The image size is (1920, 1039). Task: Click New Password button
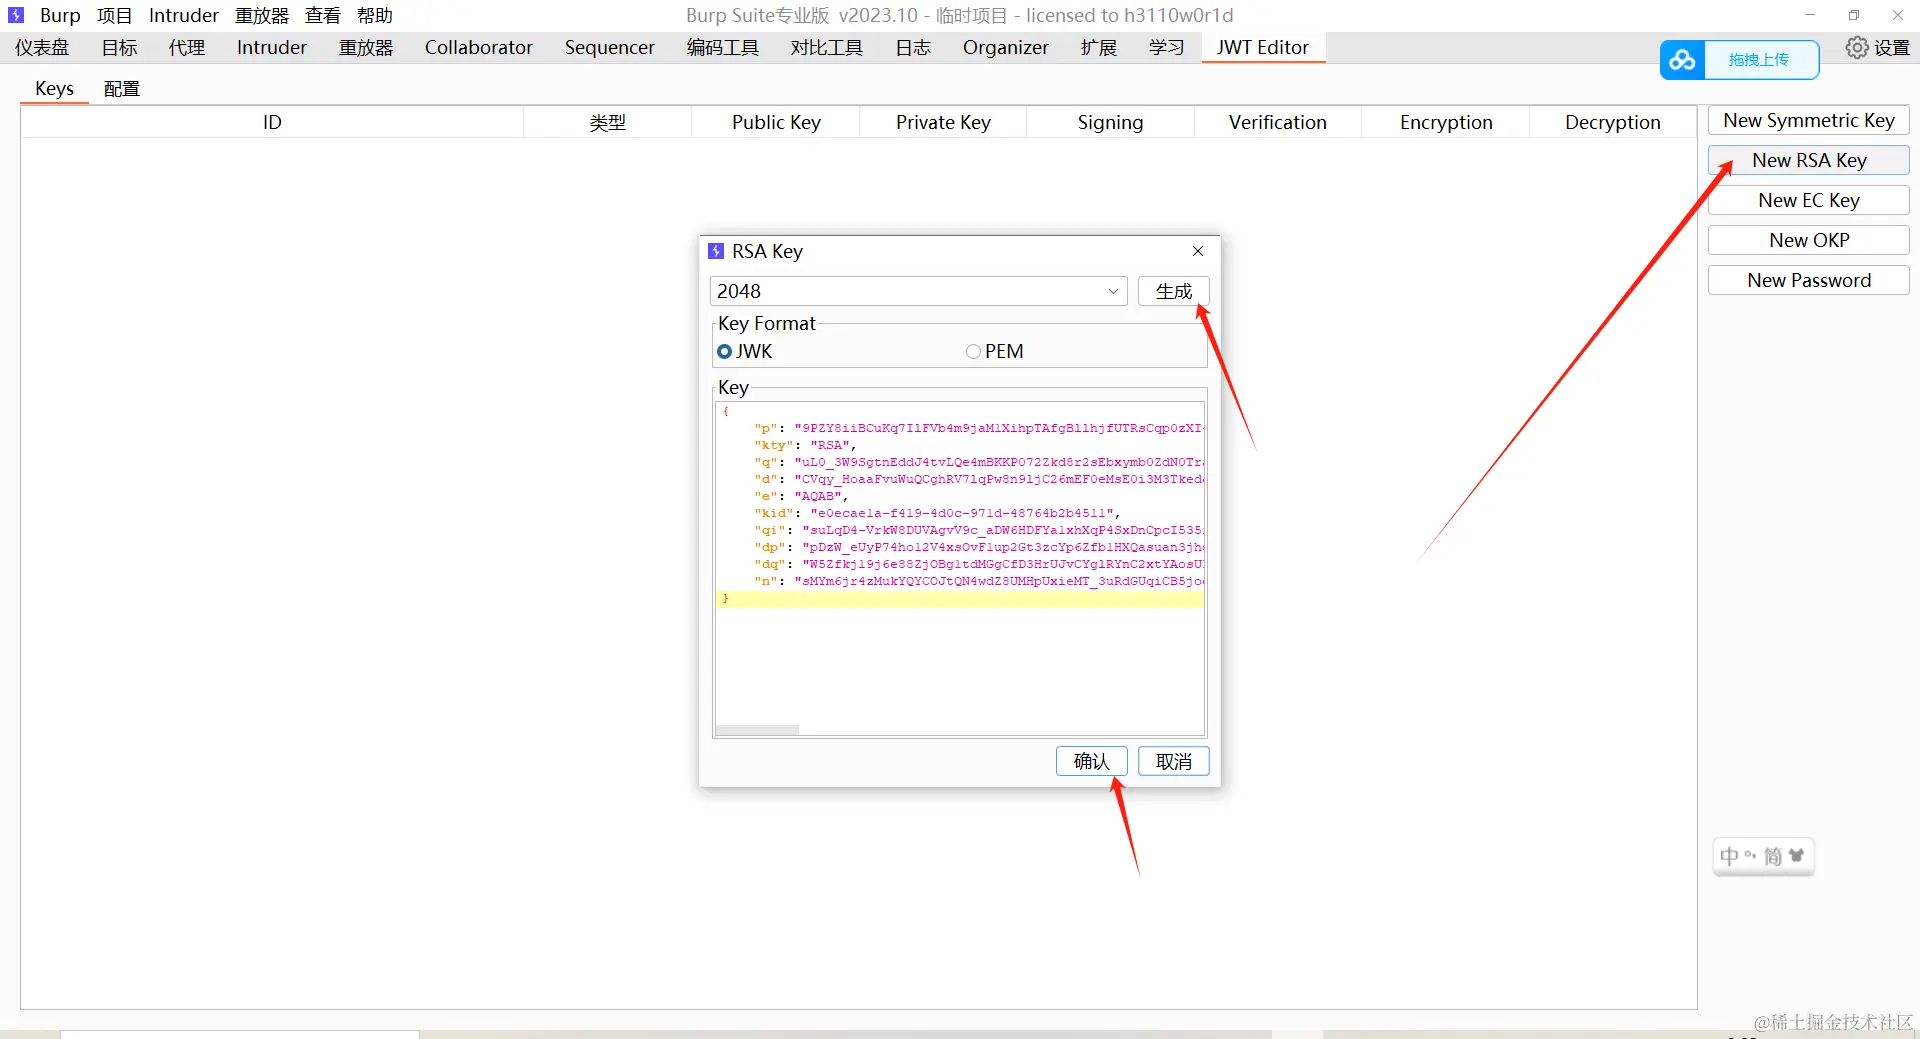tap(1809, 280)
